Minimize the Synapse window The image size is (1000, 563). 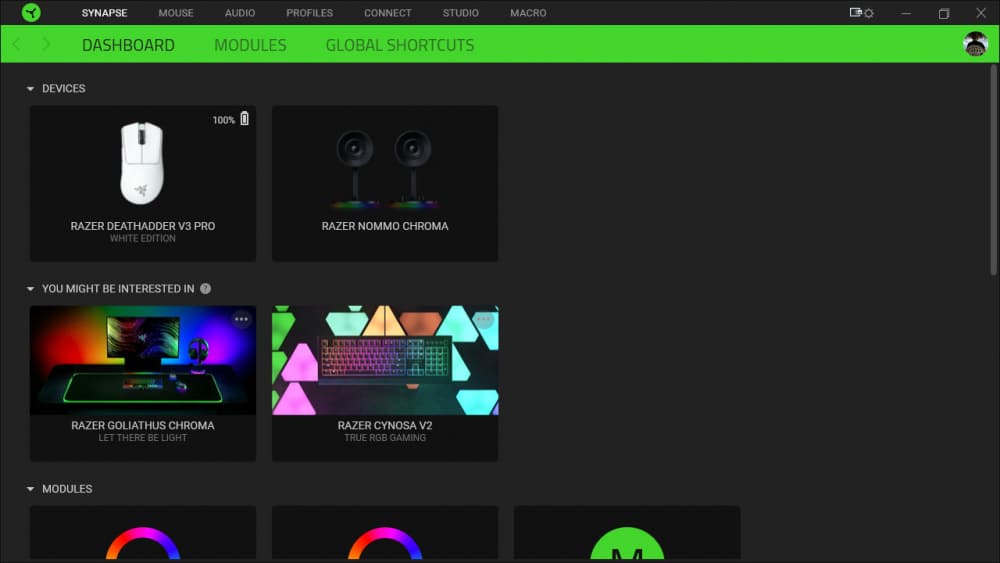tap(906, 13)
